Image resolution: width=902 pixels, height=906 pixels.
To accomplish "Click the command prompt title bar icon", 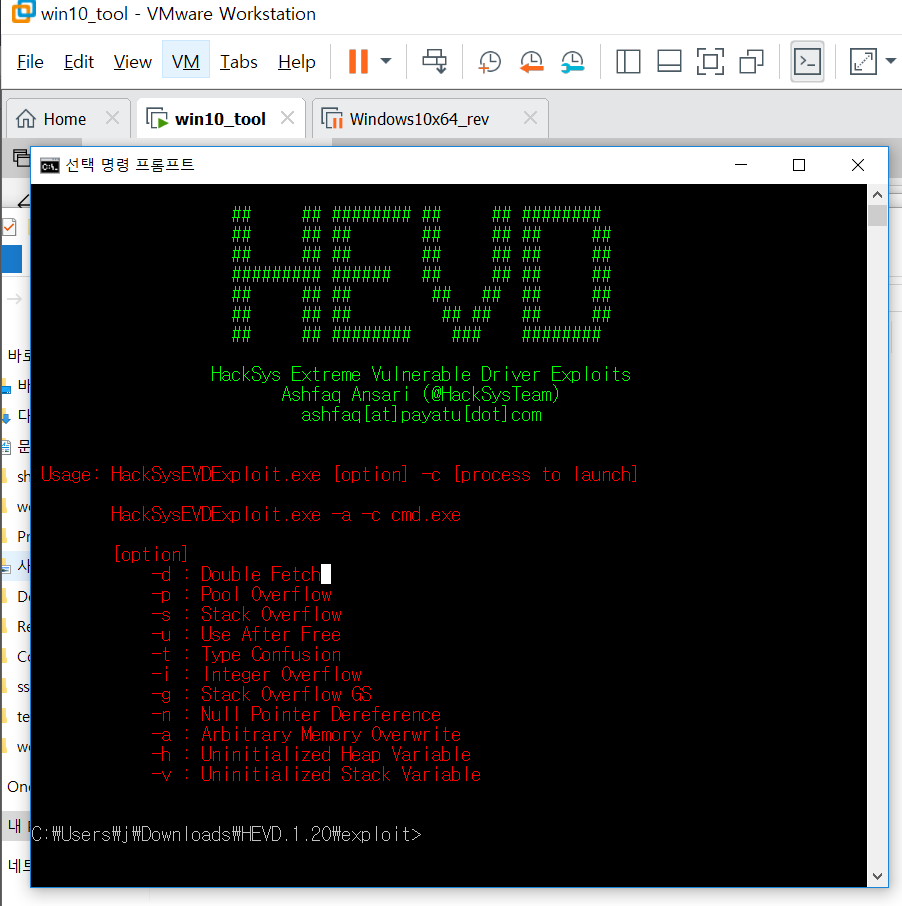I will tap(50, 165).
